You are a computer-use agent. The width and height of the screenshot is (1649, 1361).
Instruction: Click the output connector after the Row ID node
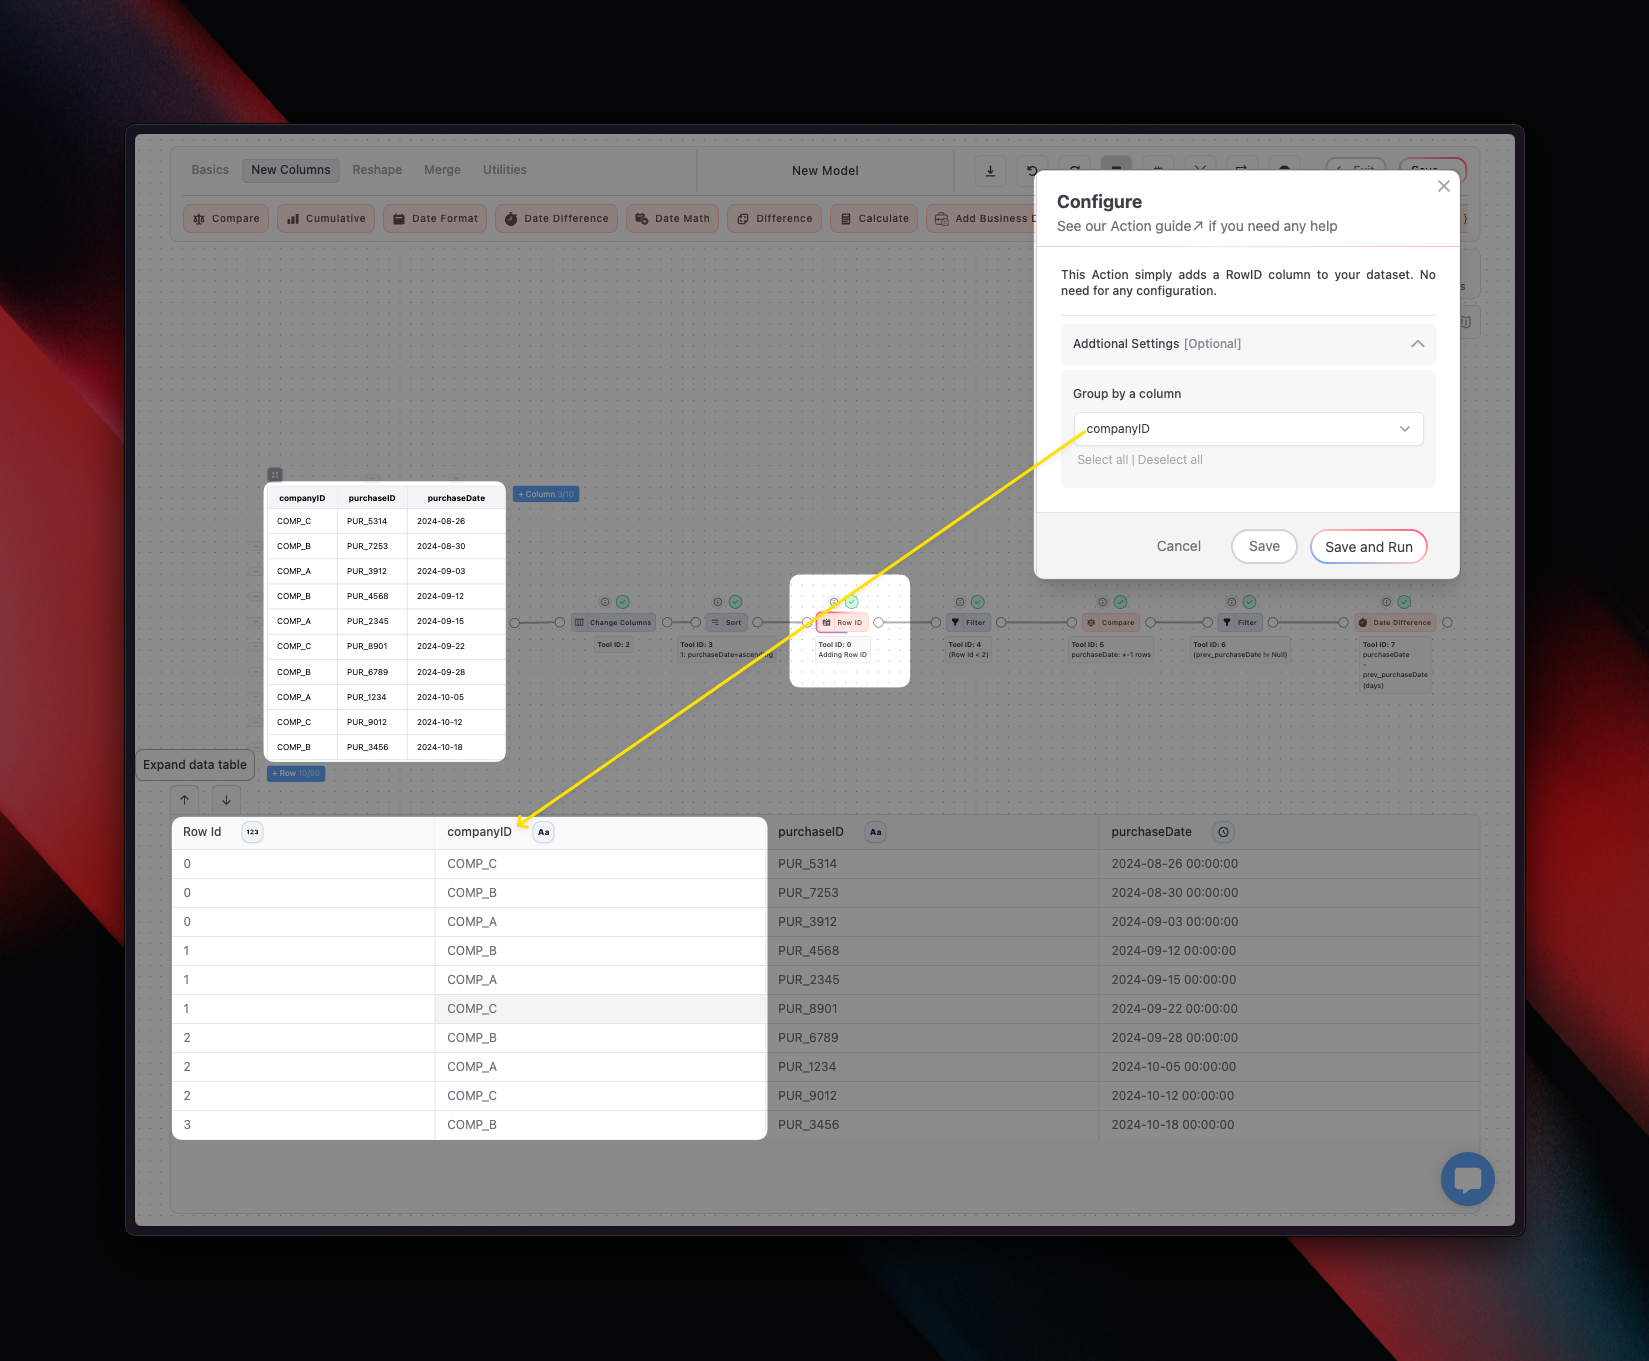pyautogui.click(x=879, y=622)
